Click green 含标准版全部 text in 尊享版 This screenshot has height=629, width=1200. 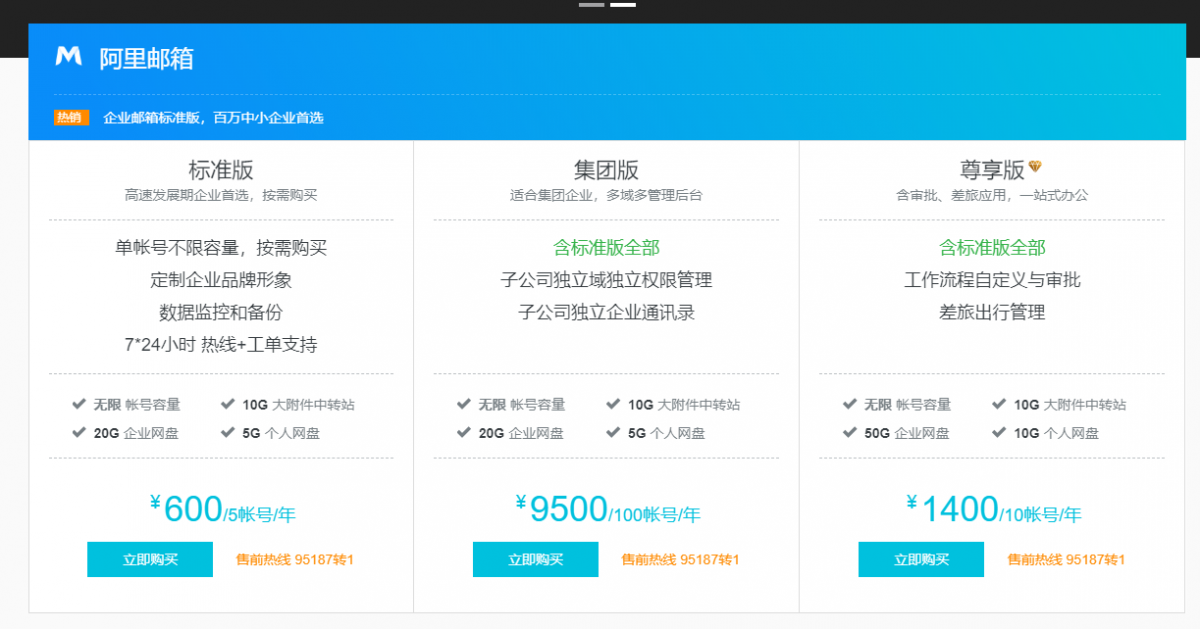click(992, 248)
